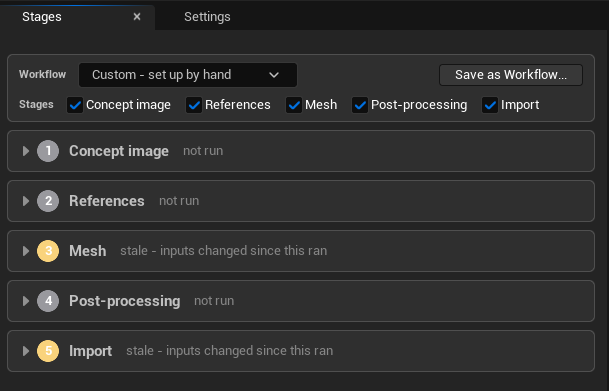Image resolution: width=609 pixels, height=391 pixels.
Task: Click the References section title
Action: (x=107, y=201)
